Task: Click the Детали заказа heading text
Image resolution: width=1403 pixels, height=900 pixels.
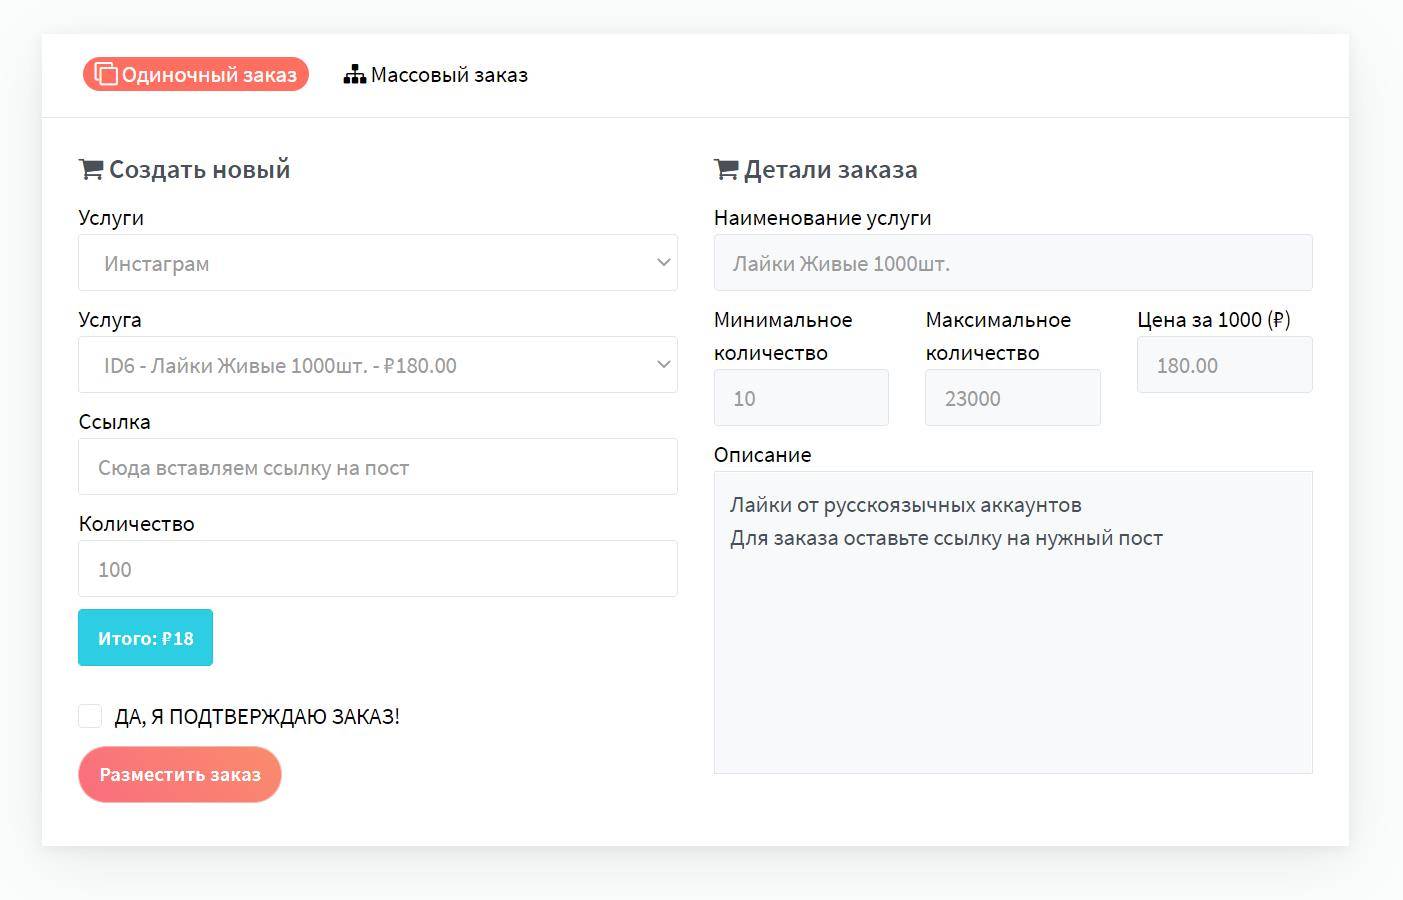Action: tap(830, 170)
